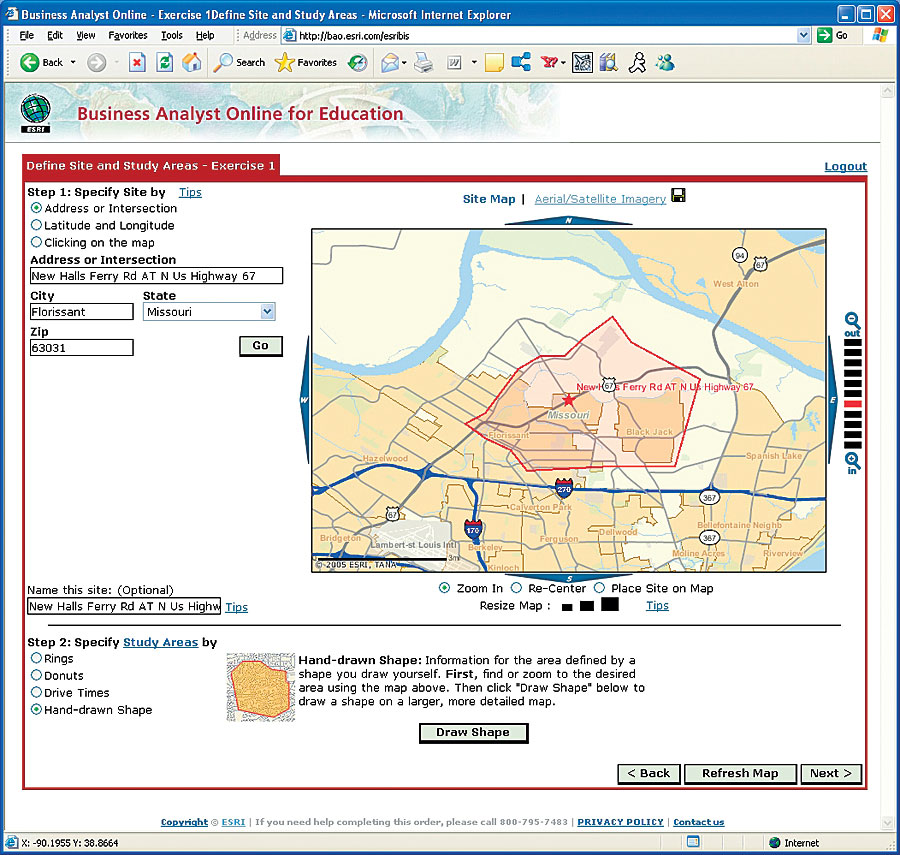Click the yellow note icon
This screenshot has height=855, width=900.
point(494,63)
